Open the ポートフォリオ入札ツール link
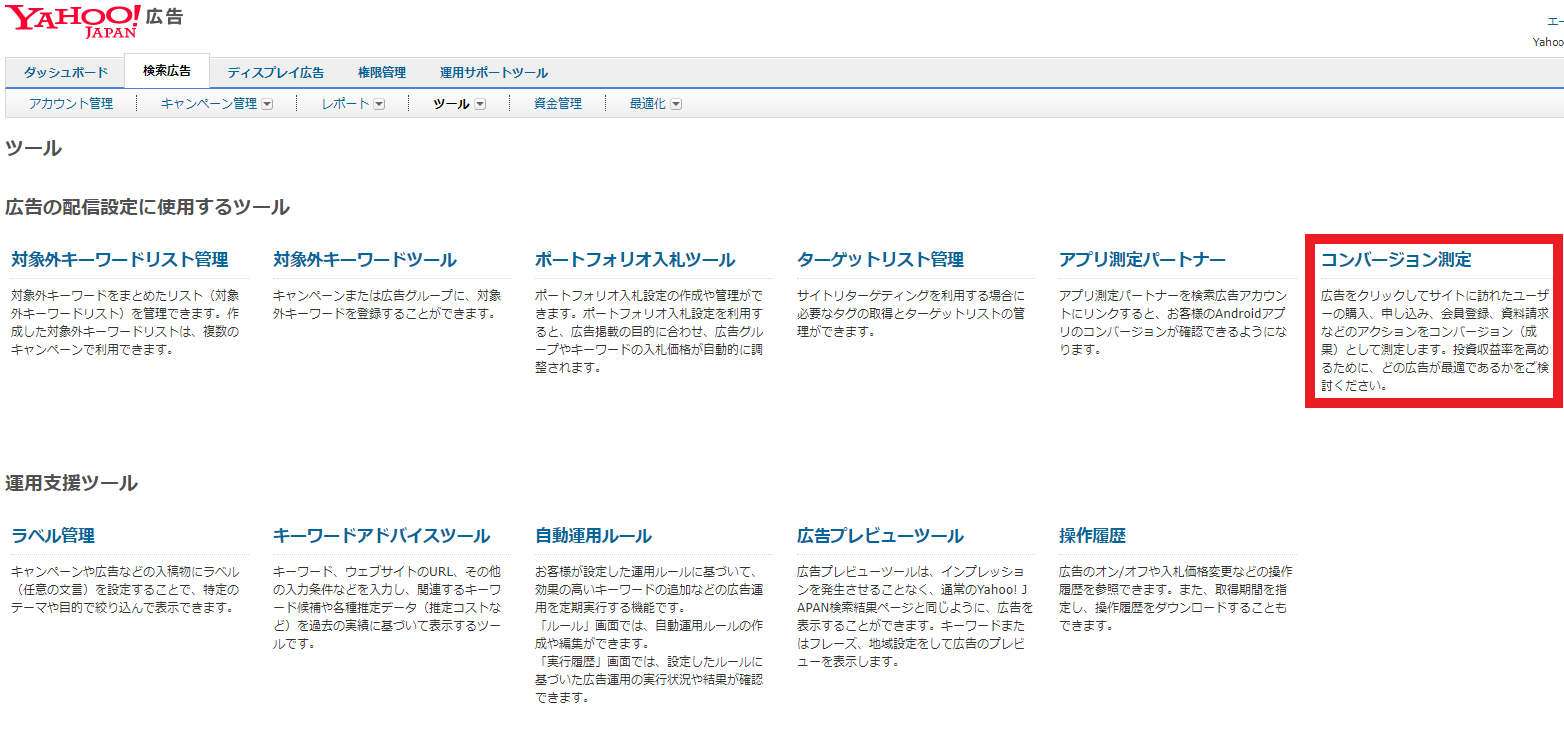This screenshot has width=1564, height=753. tap(635, 260)
